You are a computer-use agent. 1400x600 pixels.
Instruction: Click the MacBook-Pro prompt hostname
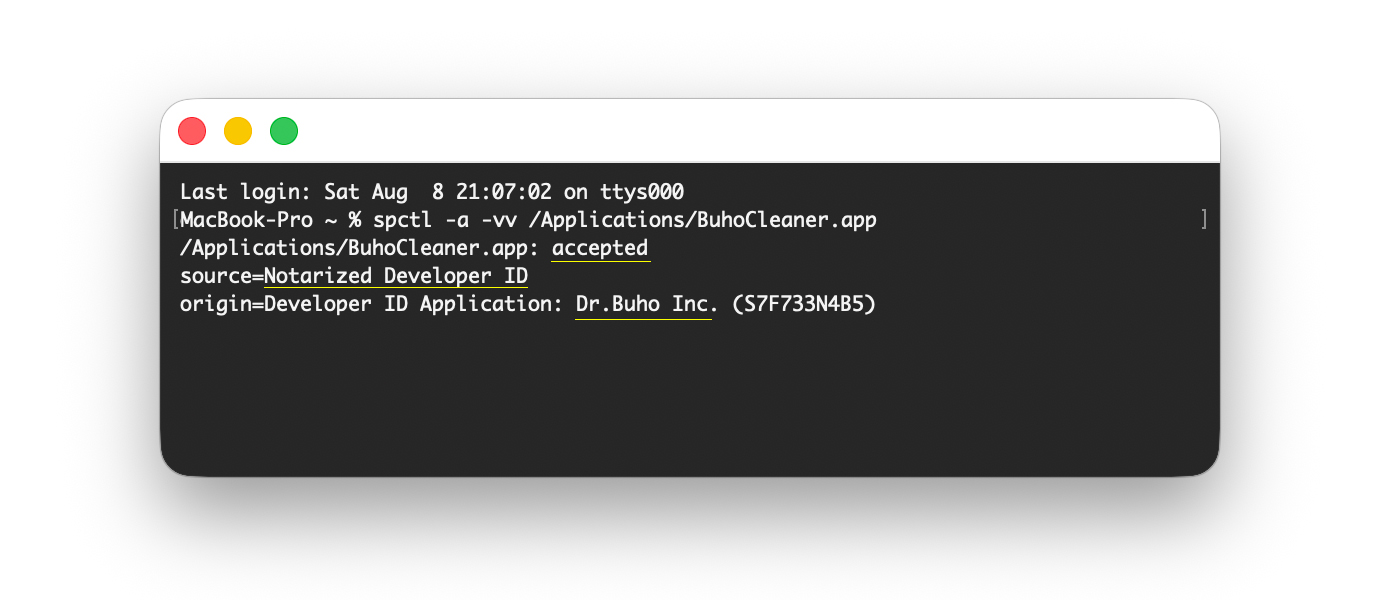pos(247,220)
